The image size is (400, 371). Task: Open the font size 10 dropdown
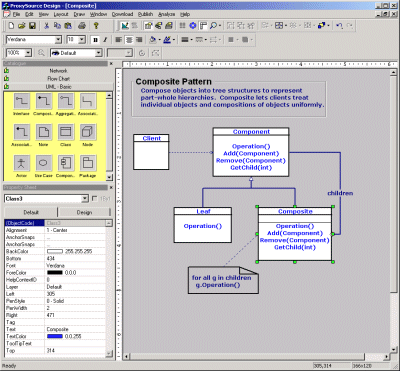(x=82, y=40)
